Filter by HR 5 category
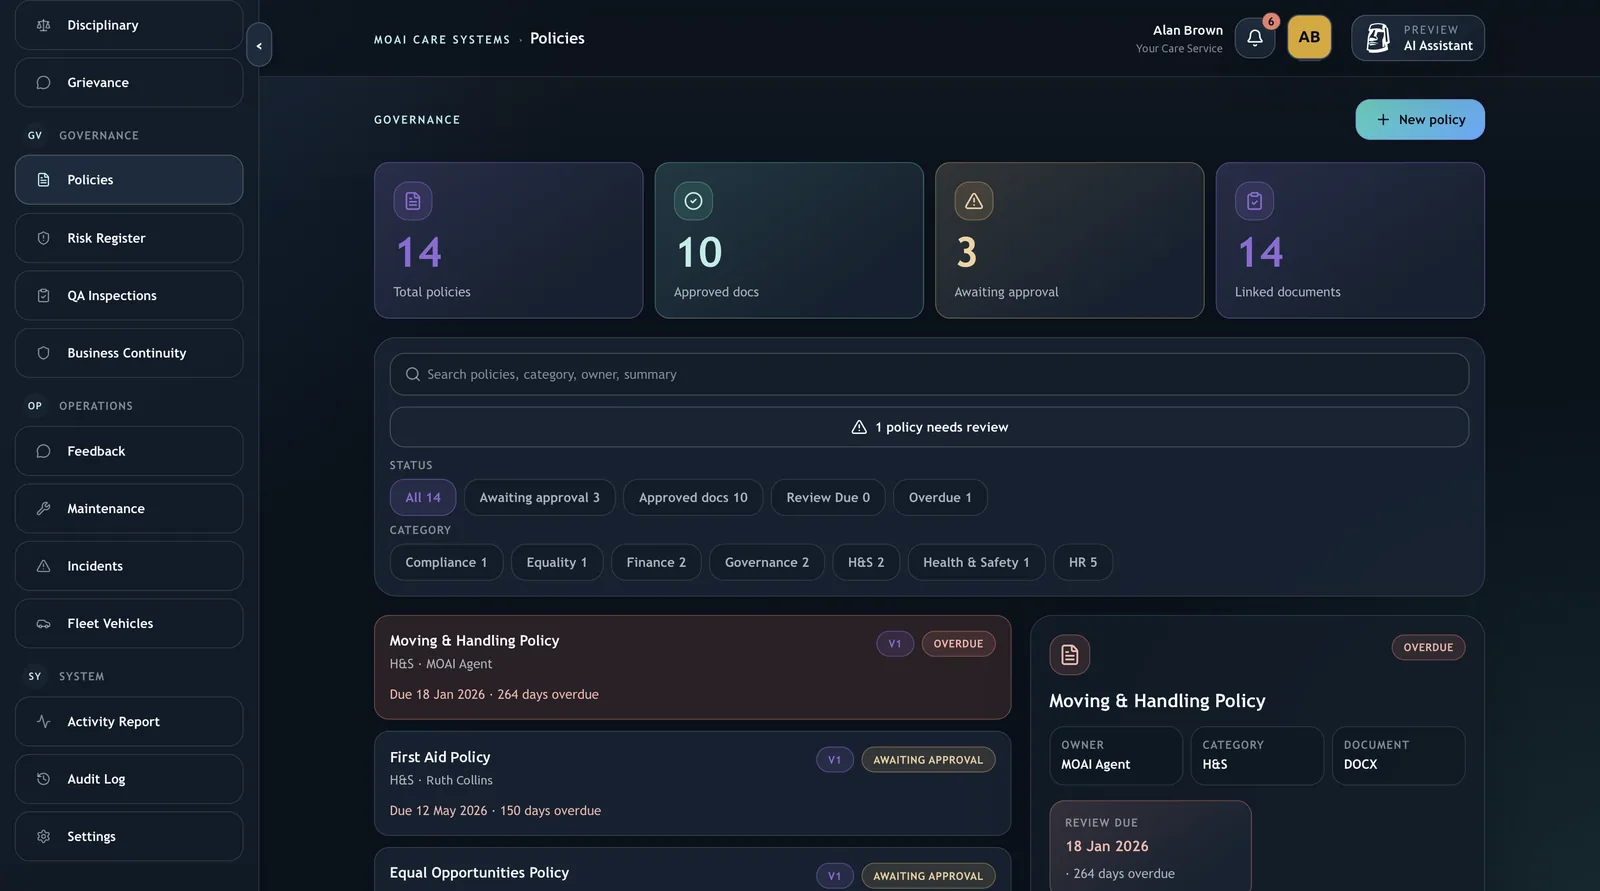Image resolution: width=1600 pixels, height=891 pixels. [1083, 562]
